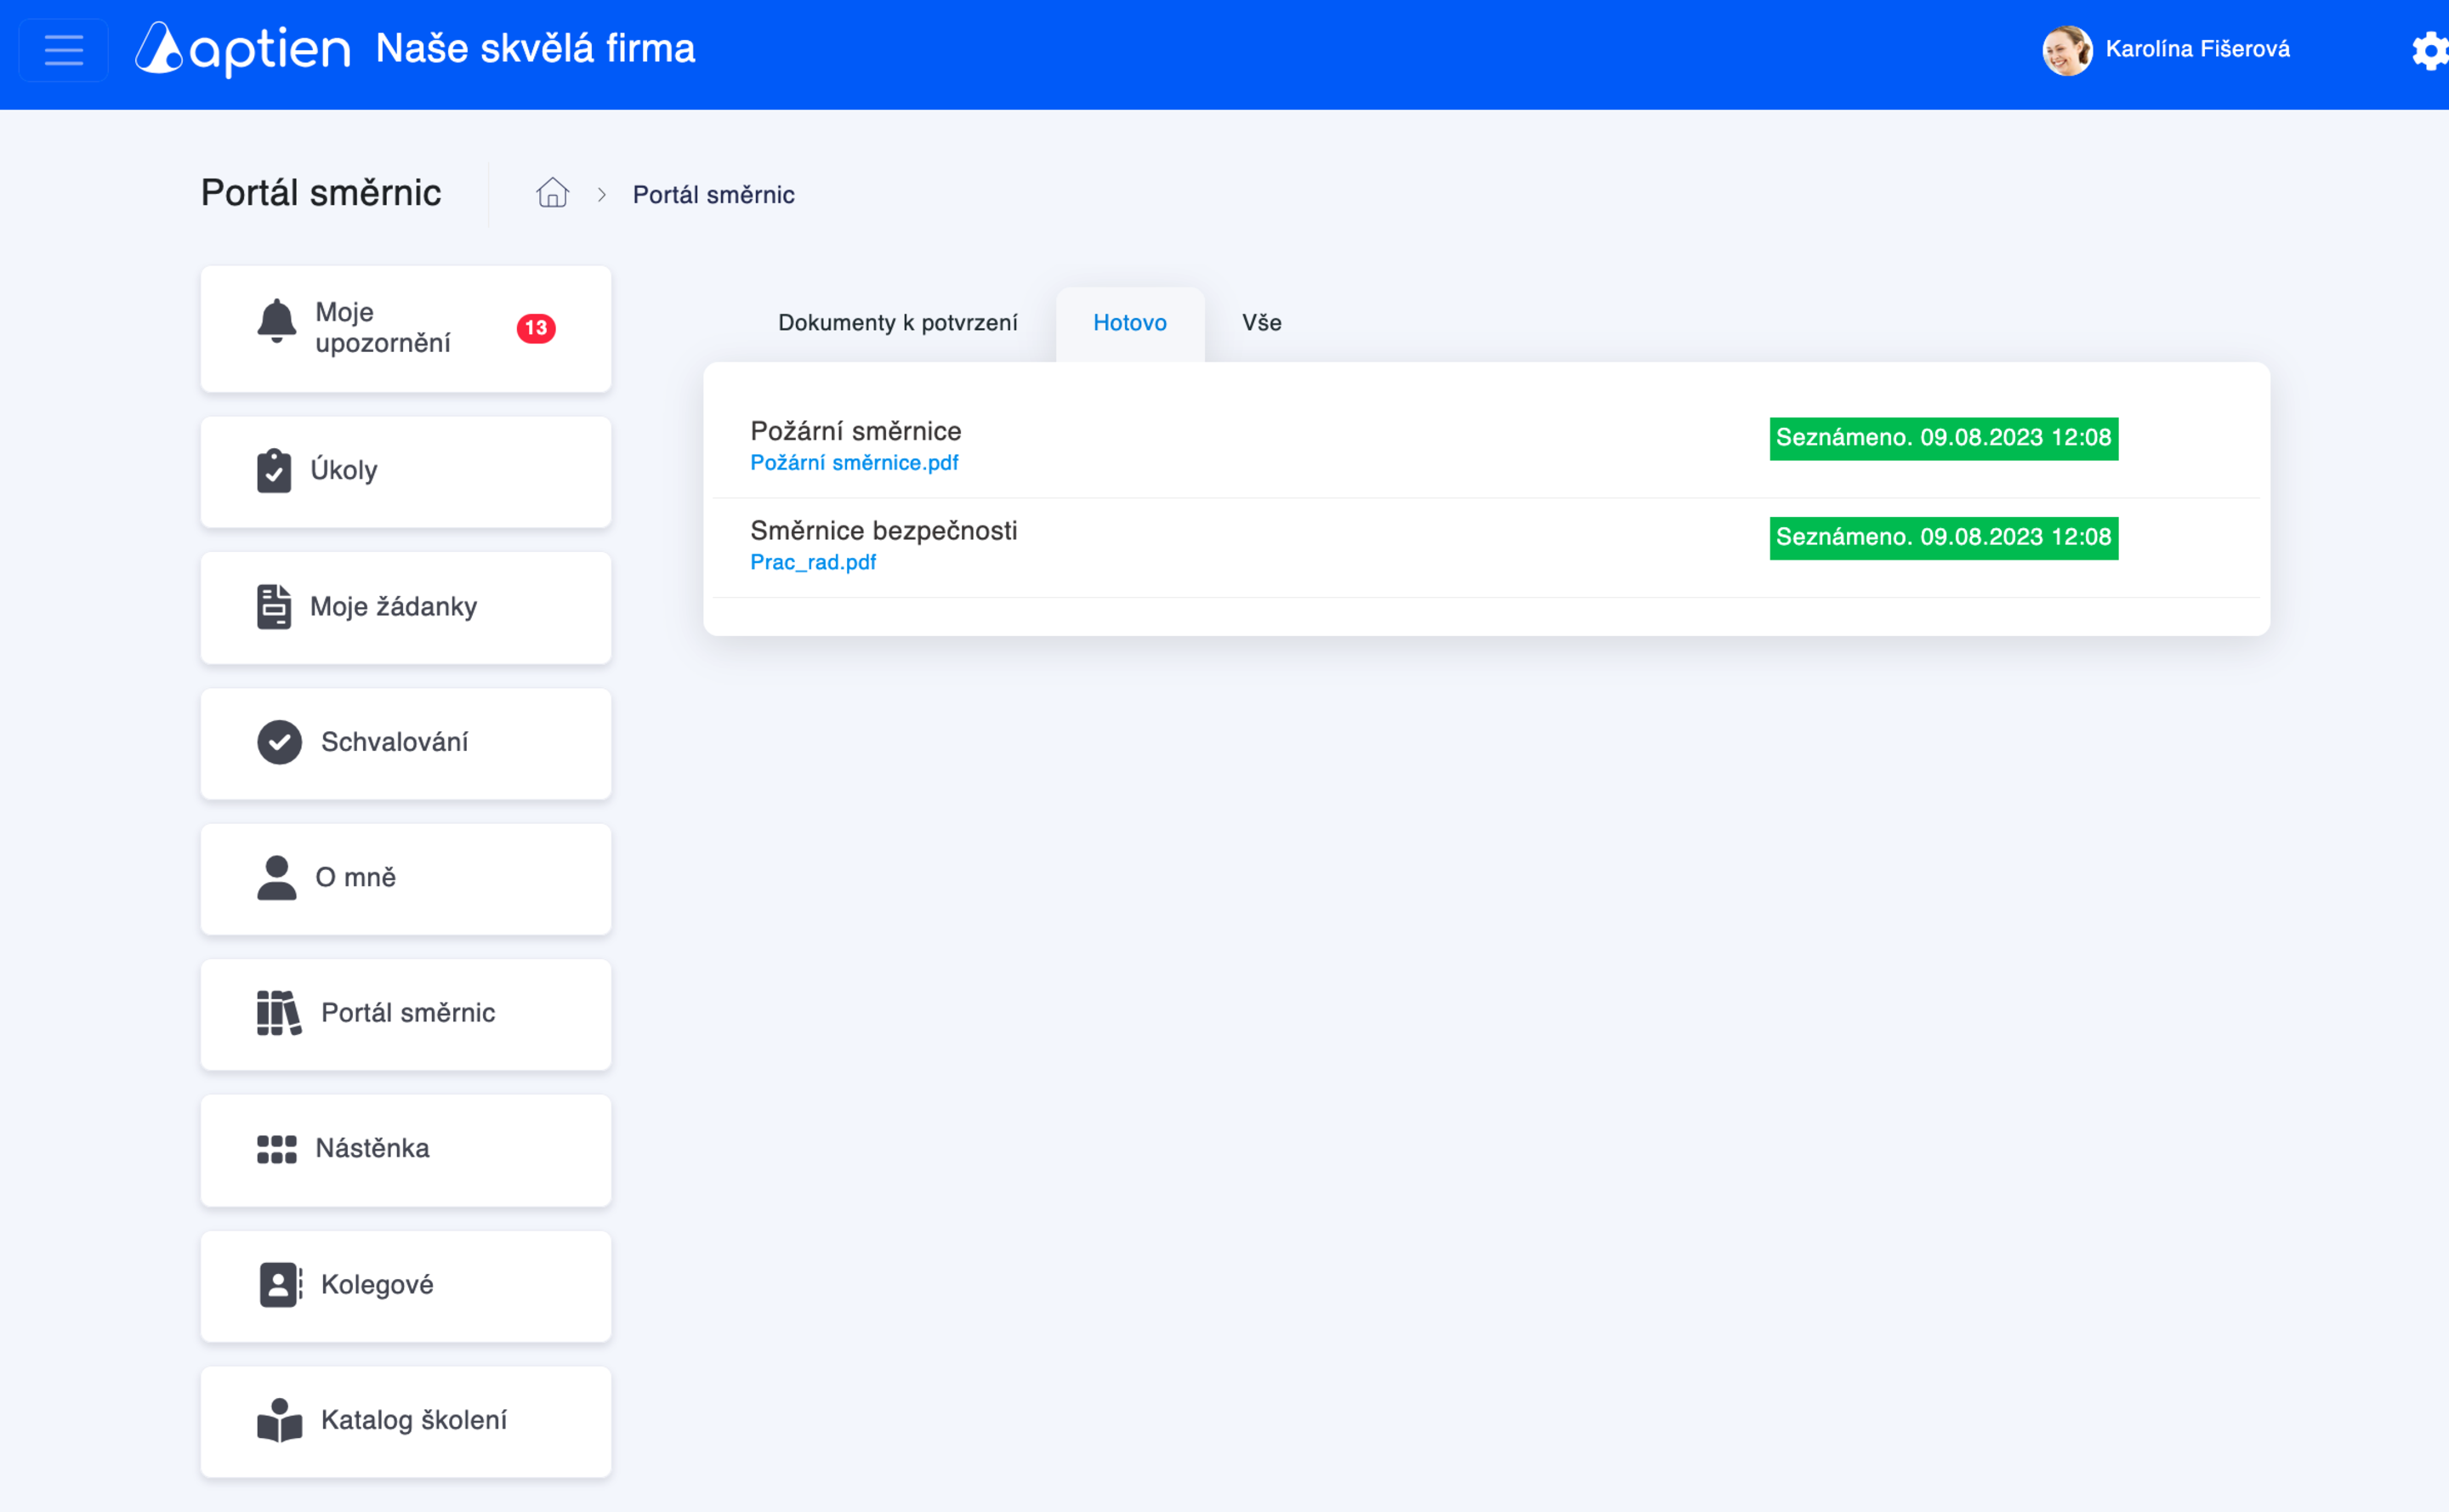Open the Úkoly card label
2449x1512 pixels.
coord(343,470)
